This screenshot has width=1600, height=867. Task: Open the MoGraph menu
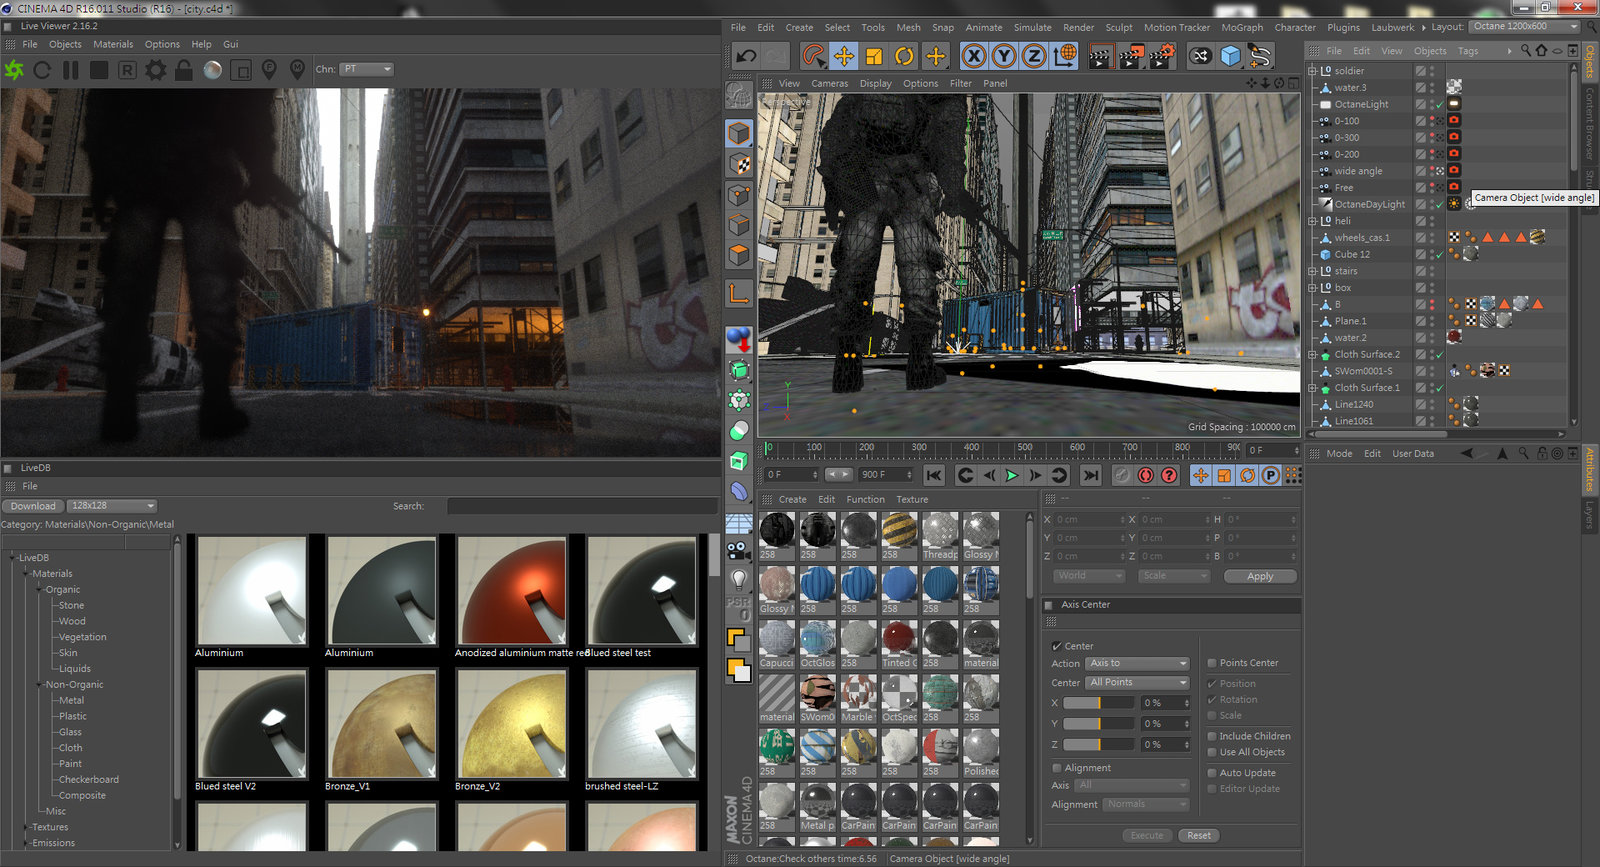[1242, 27]
